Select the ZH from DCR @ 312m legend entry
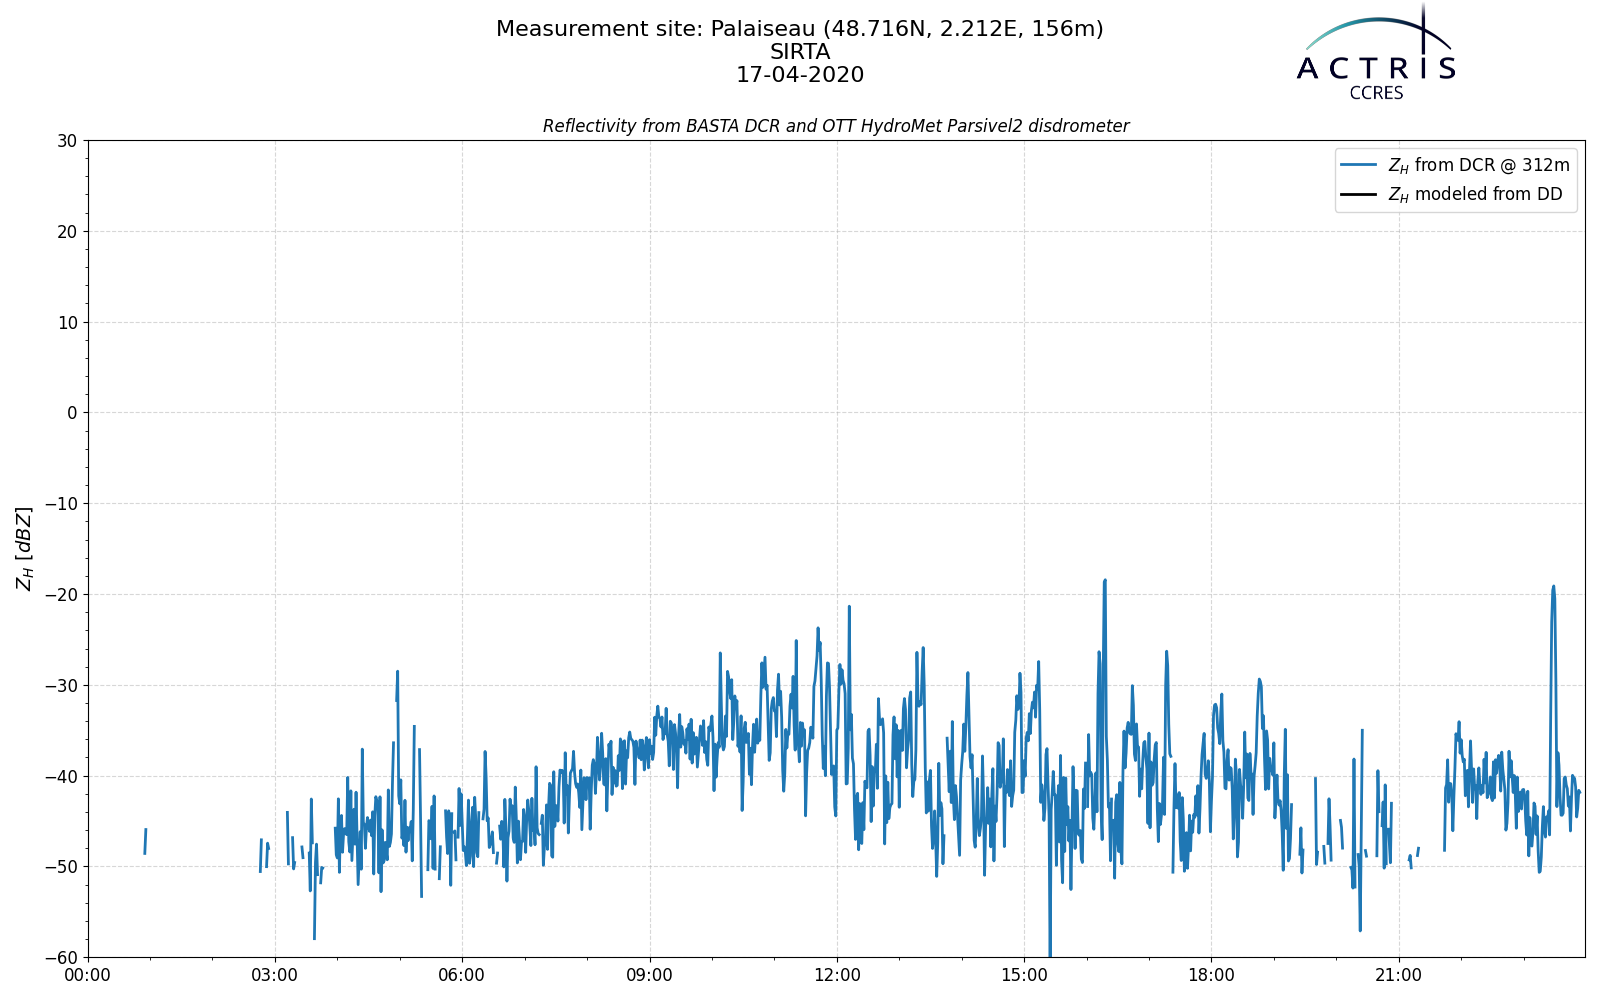Screen dimensions: 1600x1000 coord(1455,165)
